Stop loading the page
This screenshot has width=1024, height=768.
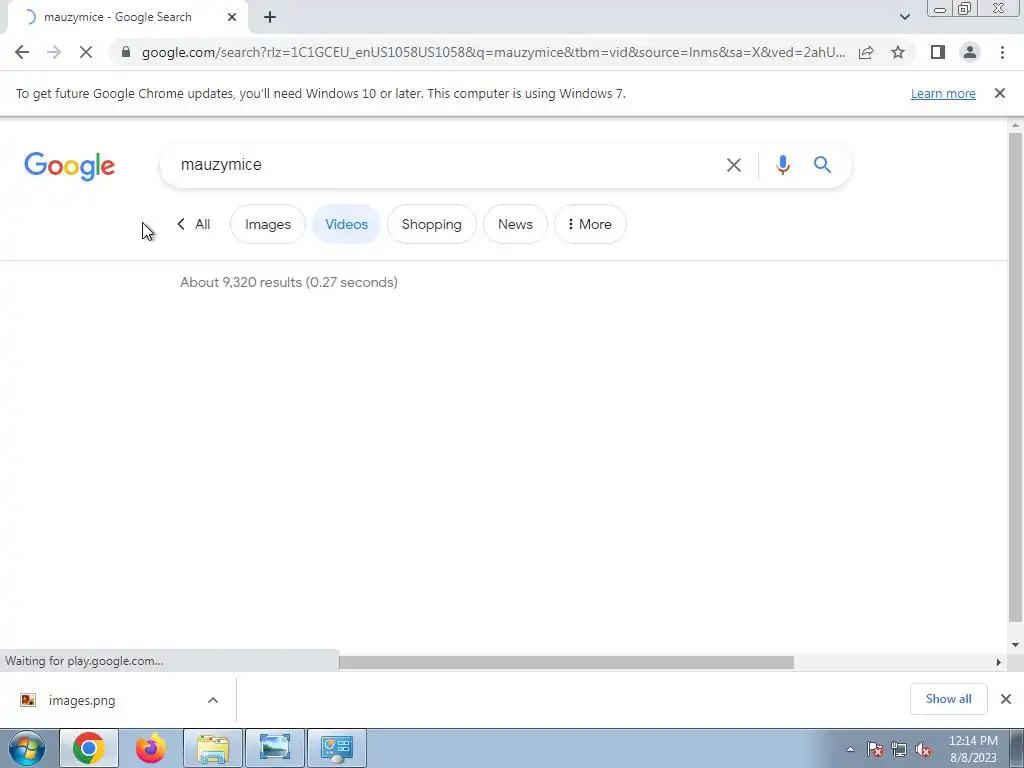(x=86, y=52)
